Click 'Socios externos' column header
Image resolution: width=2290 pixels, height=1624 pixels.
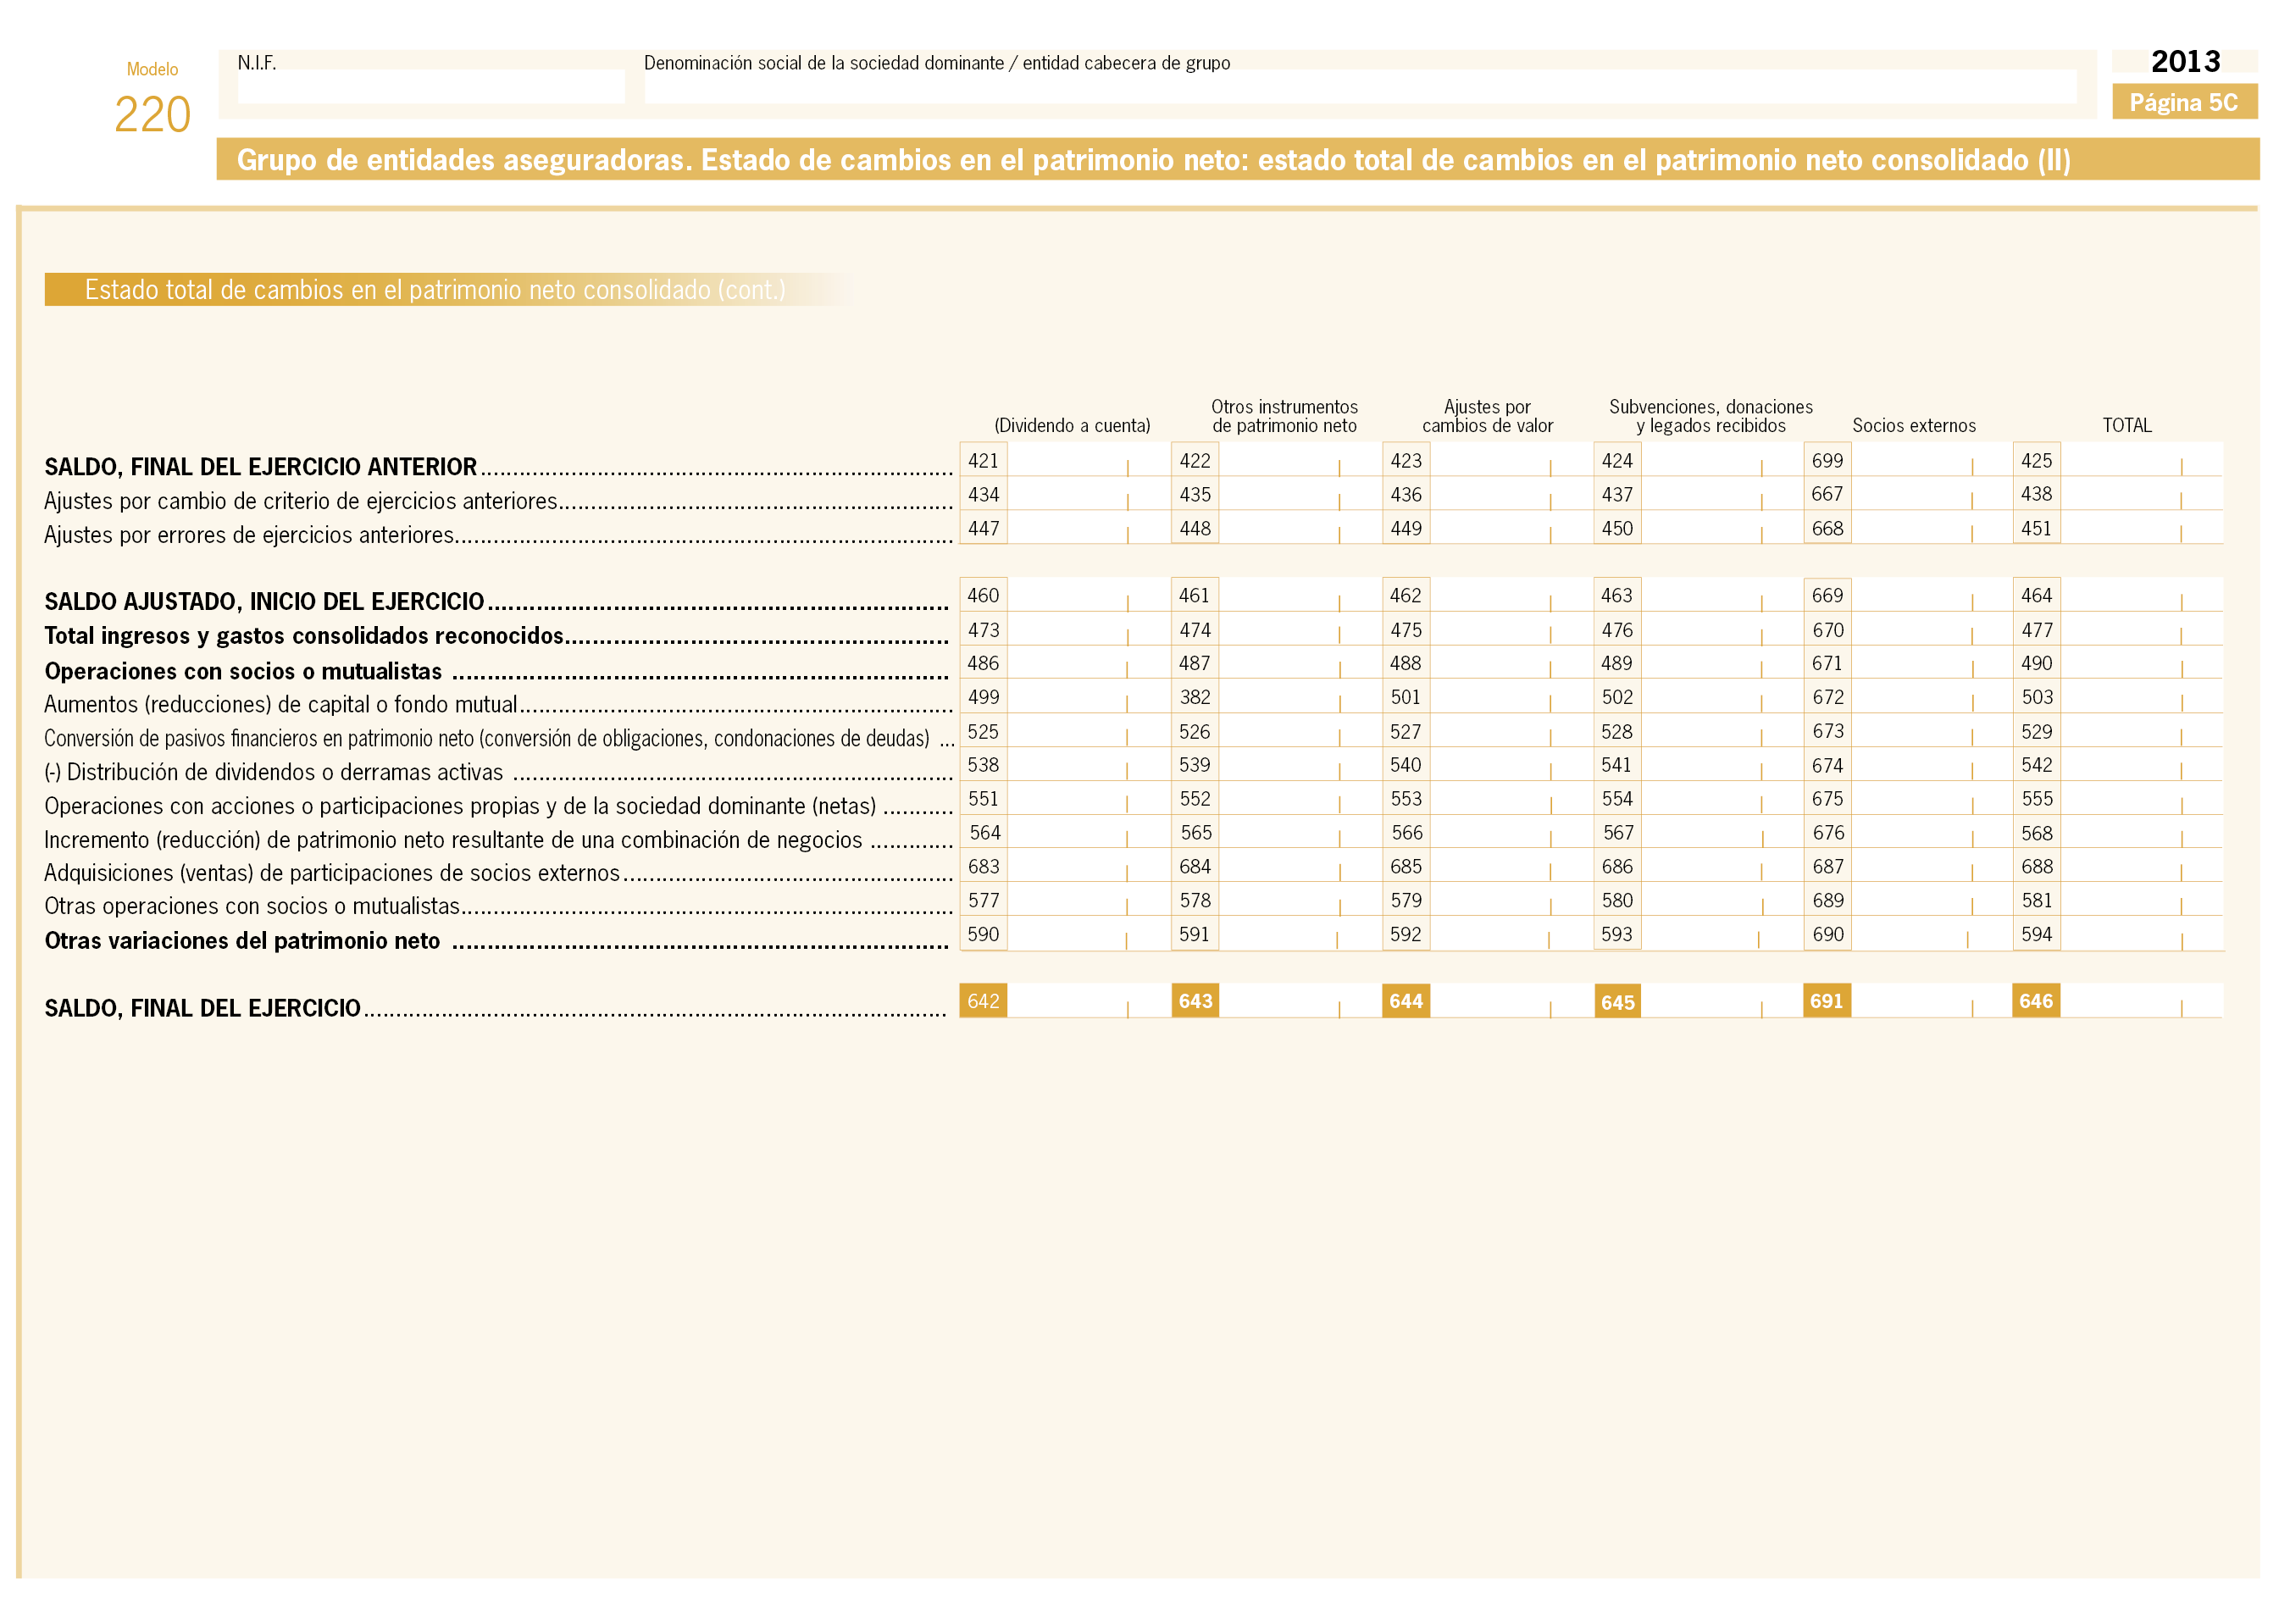[1913, 425]
